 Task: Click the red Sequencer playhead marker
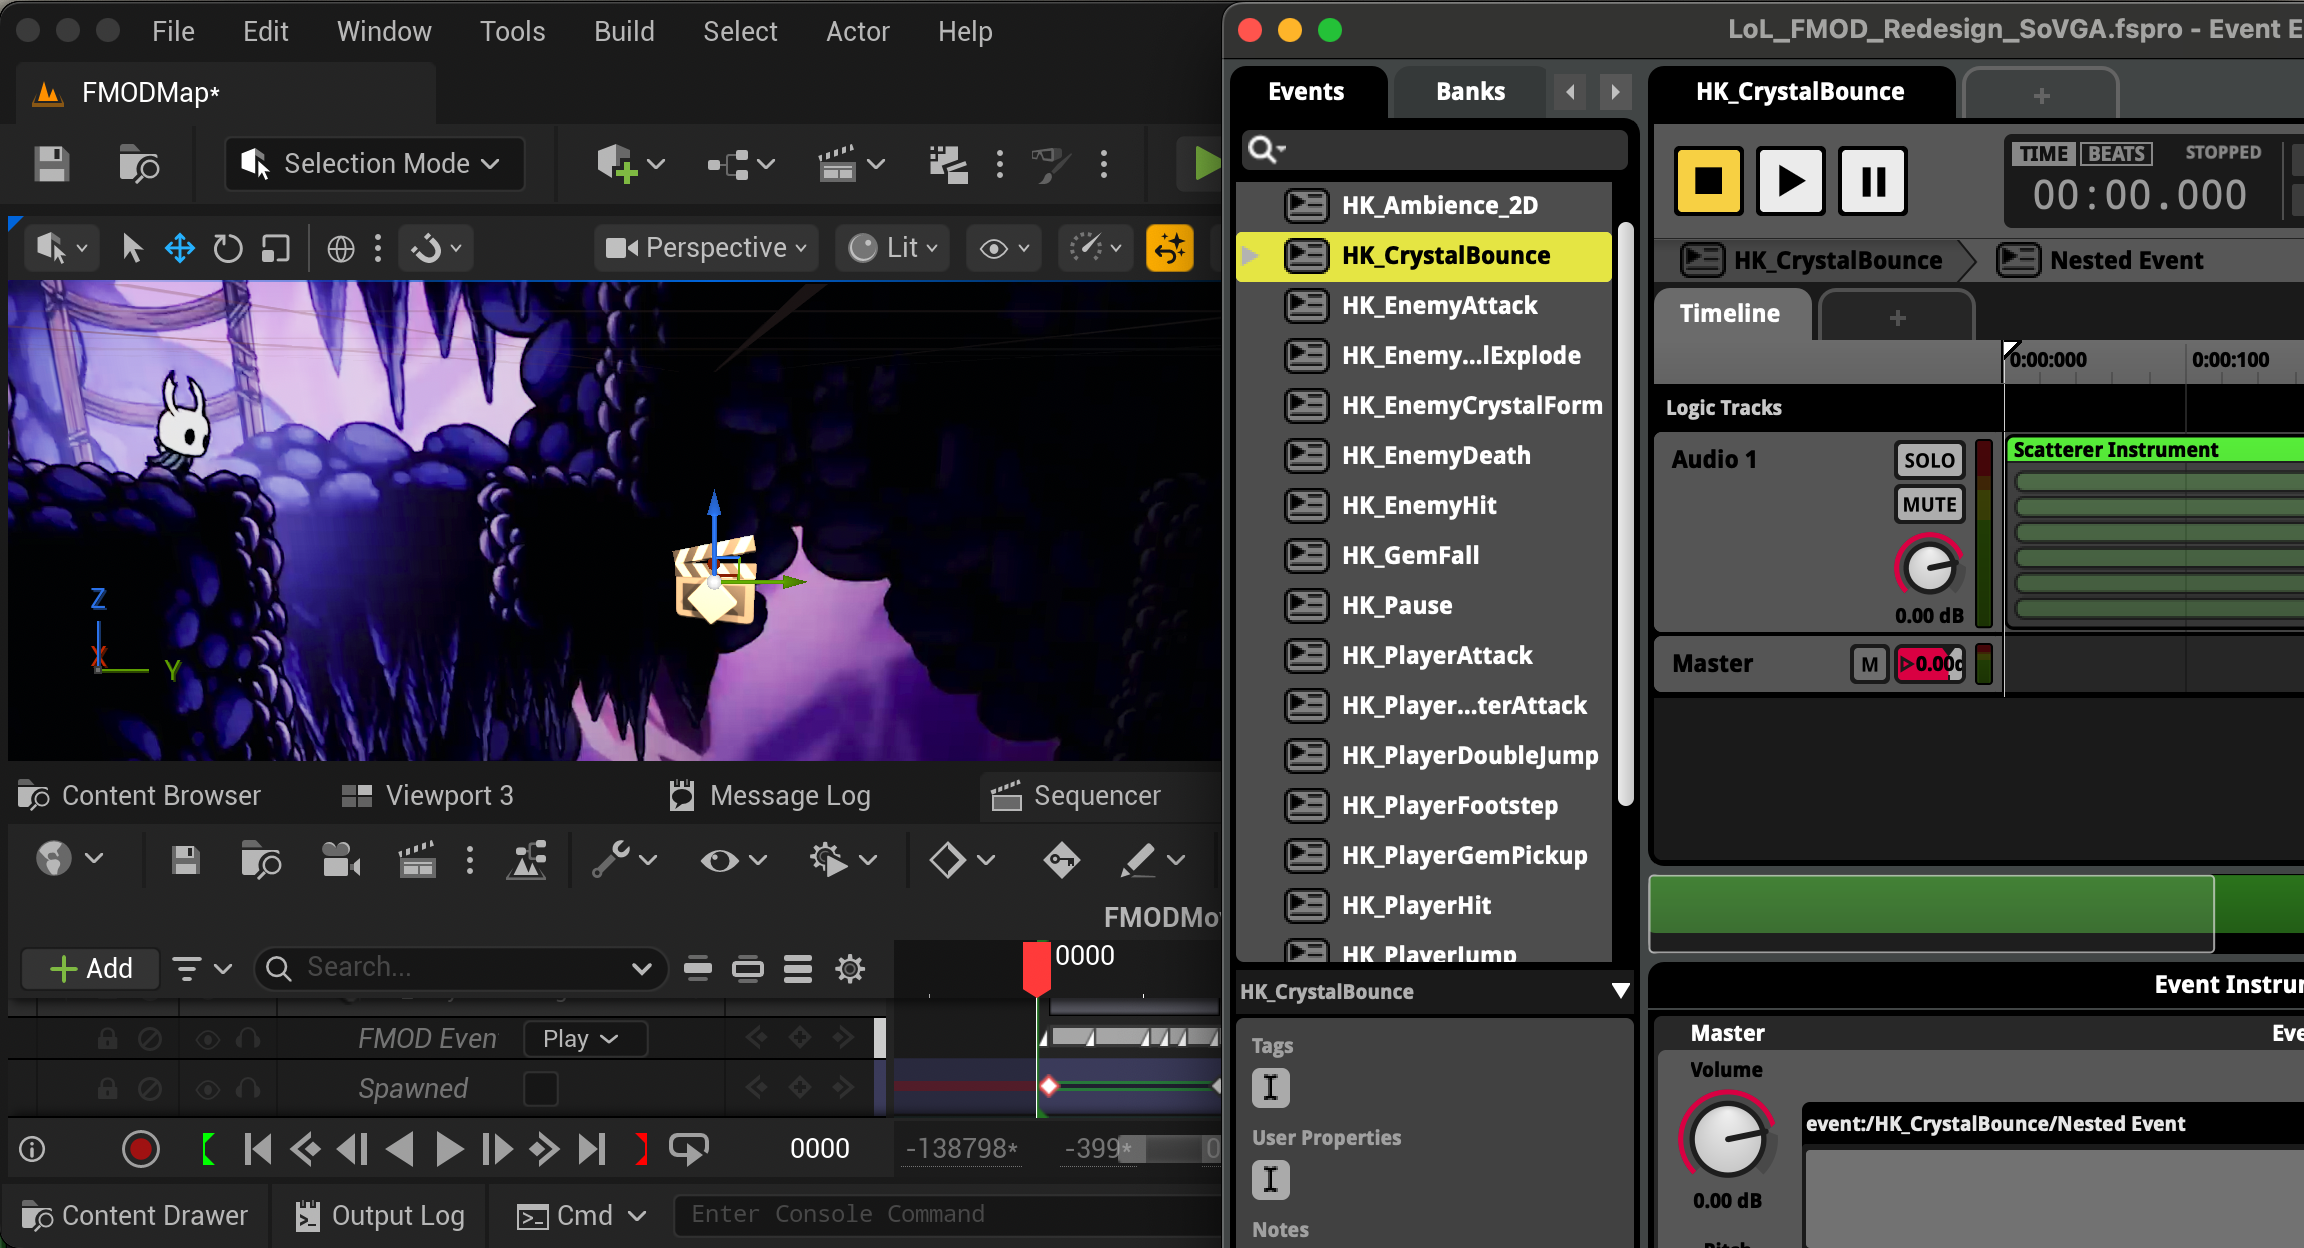(1037, 968)
